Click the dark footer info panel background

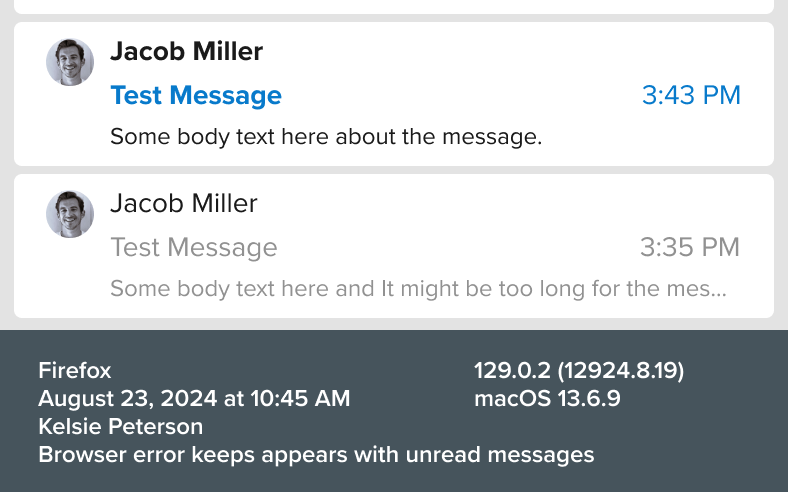[700, 450]
